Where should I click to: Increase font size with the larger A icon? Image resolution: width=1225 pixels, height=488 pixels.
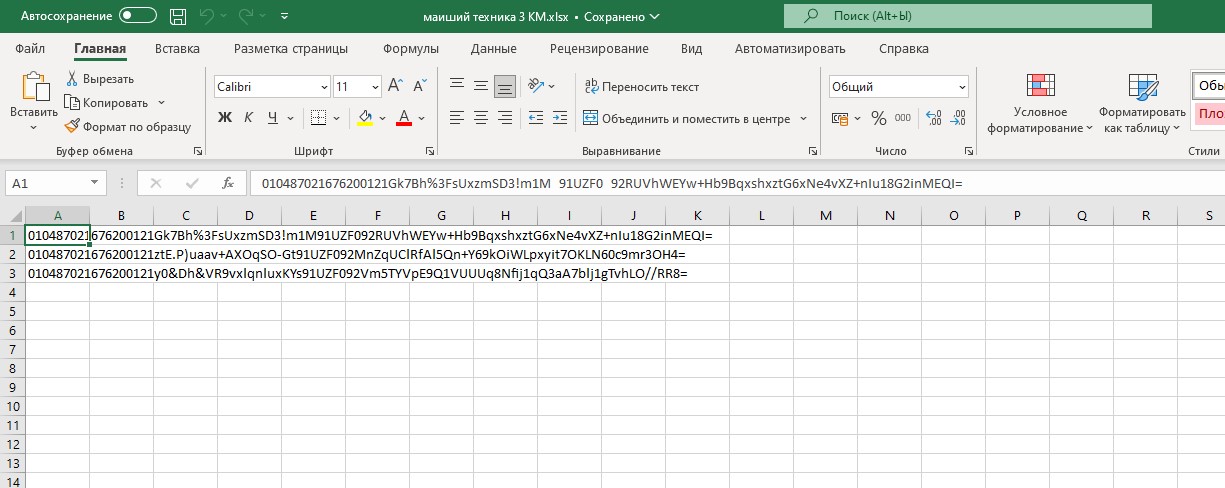394,87
